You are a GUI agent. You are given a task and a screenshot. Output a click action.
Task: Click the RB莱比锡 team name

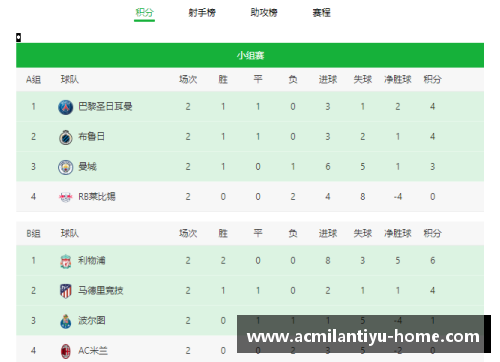[x=97, y=196]
